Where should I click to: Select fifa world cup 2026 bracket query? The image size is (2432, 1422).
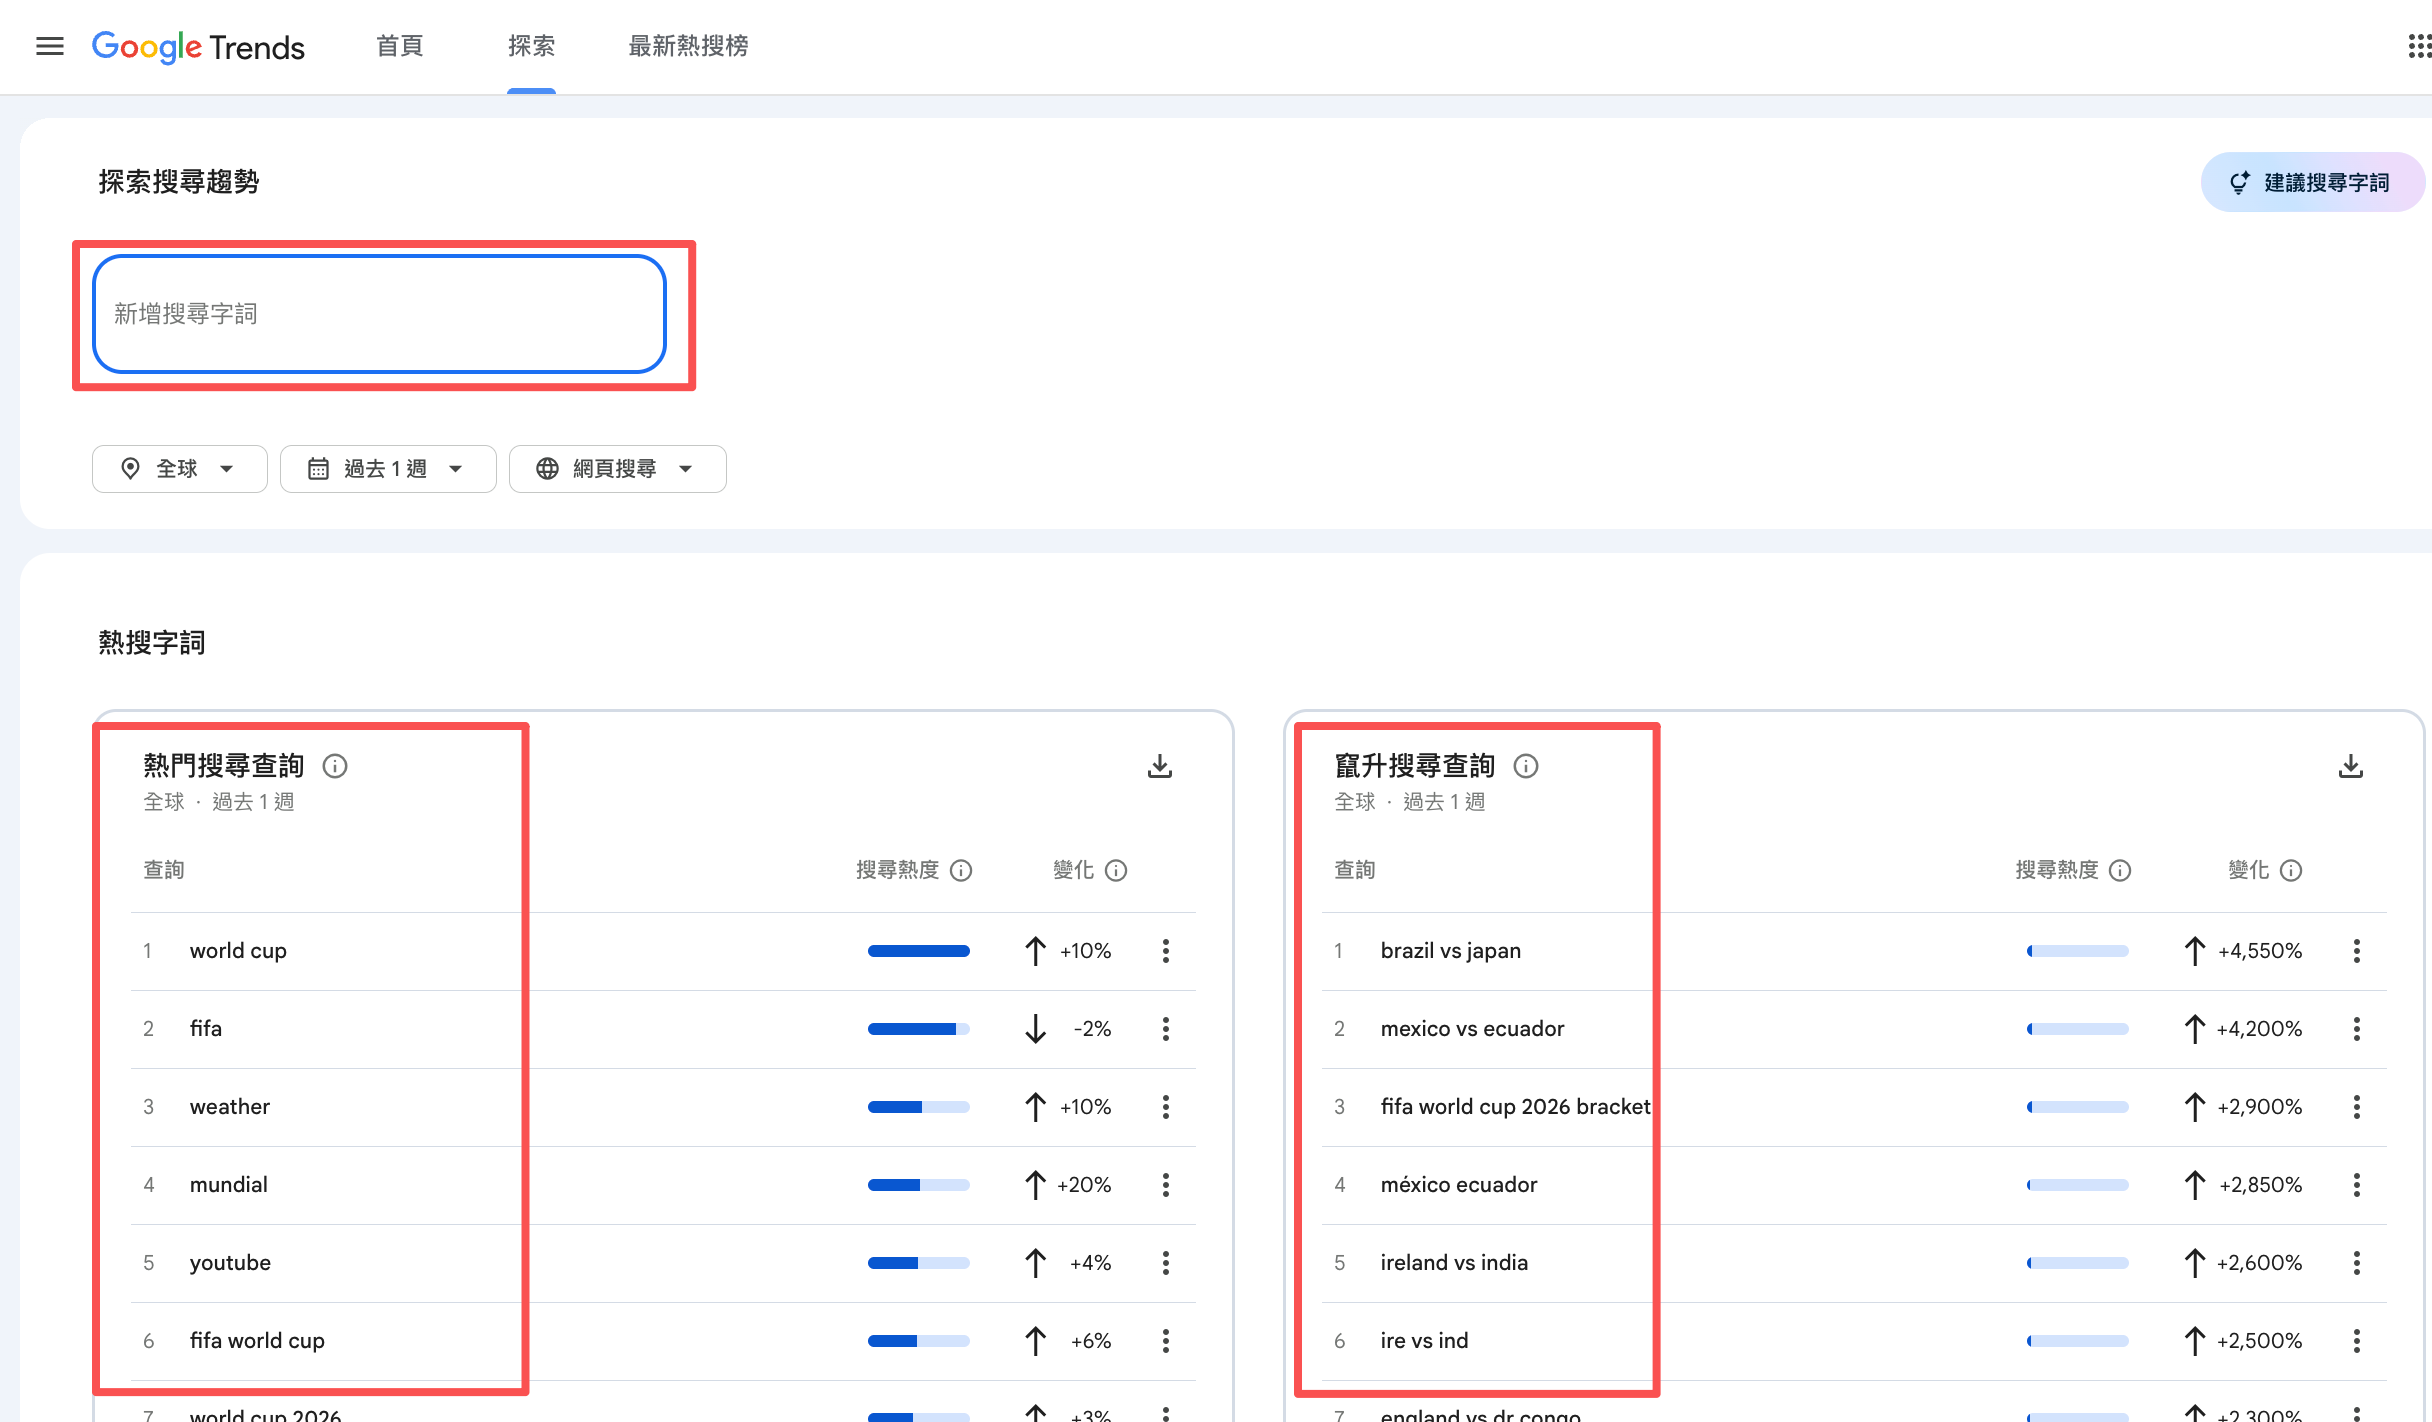[1515, 1107]
